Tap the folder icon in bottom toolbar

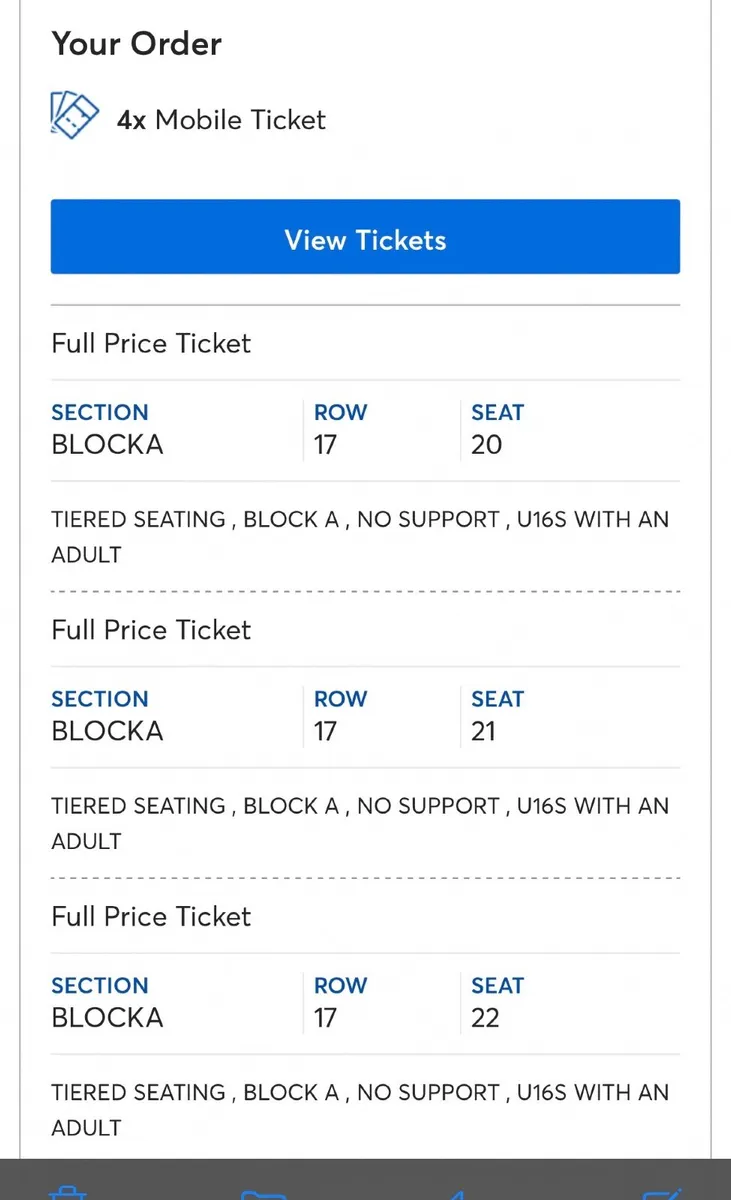click(263, 1194)
